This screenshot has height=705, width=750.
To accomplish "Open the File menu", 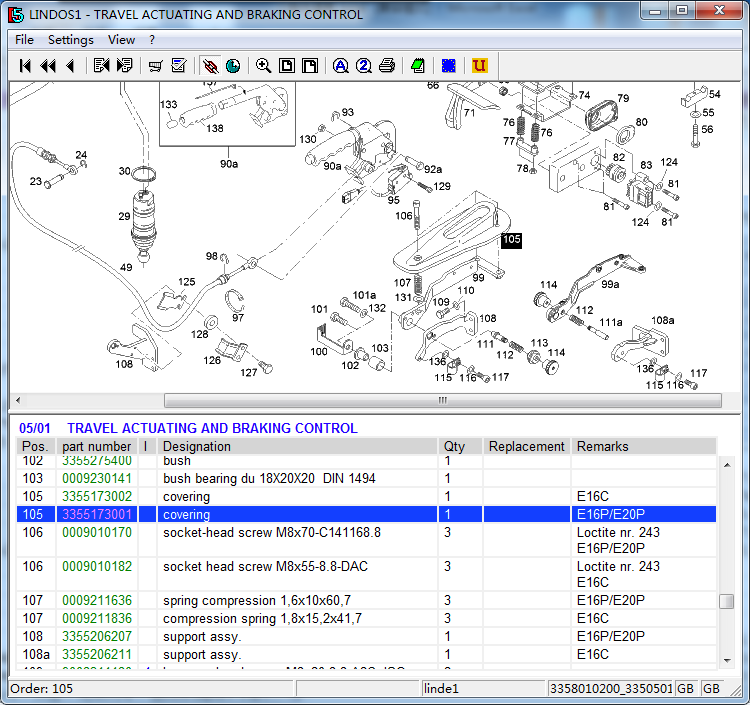I will 24,40.
